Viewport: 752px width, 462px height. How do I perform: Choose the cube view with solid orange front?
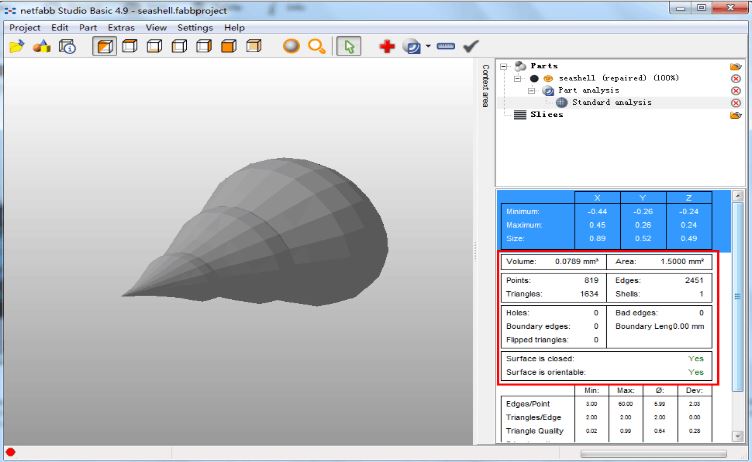229,46
